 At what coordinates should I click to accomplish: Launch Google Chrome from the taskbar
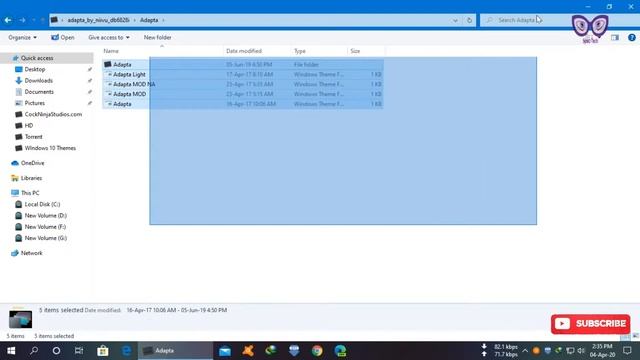[x=317, y=351]
